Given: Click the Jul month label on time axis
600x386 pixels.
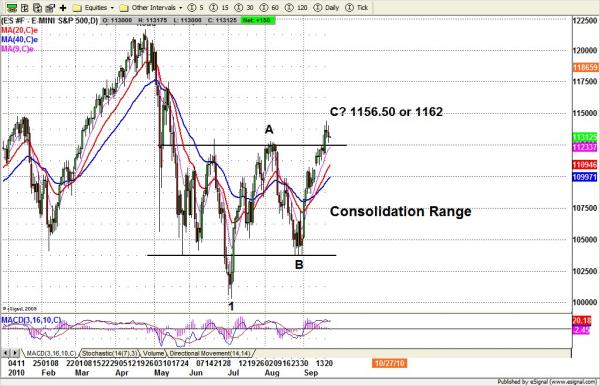Looking at the screenshot, I should point(234,373).
